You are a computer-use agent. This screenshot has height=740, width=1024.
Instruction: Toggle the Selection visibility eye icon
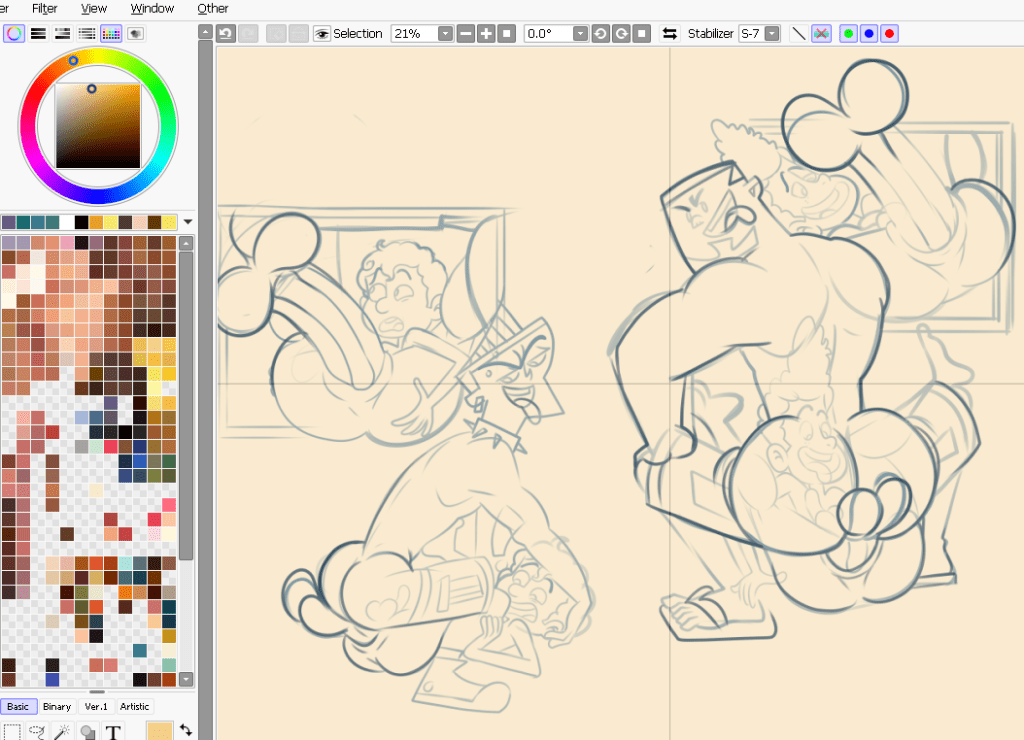[322, 33]
